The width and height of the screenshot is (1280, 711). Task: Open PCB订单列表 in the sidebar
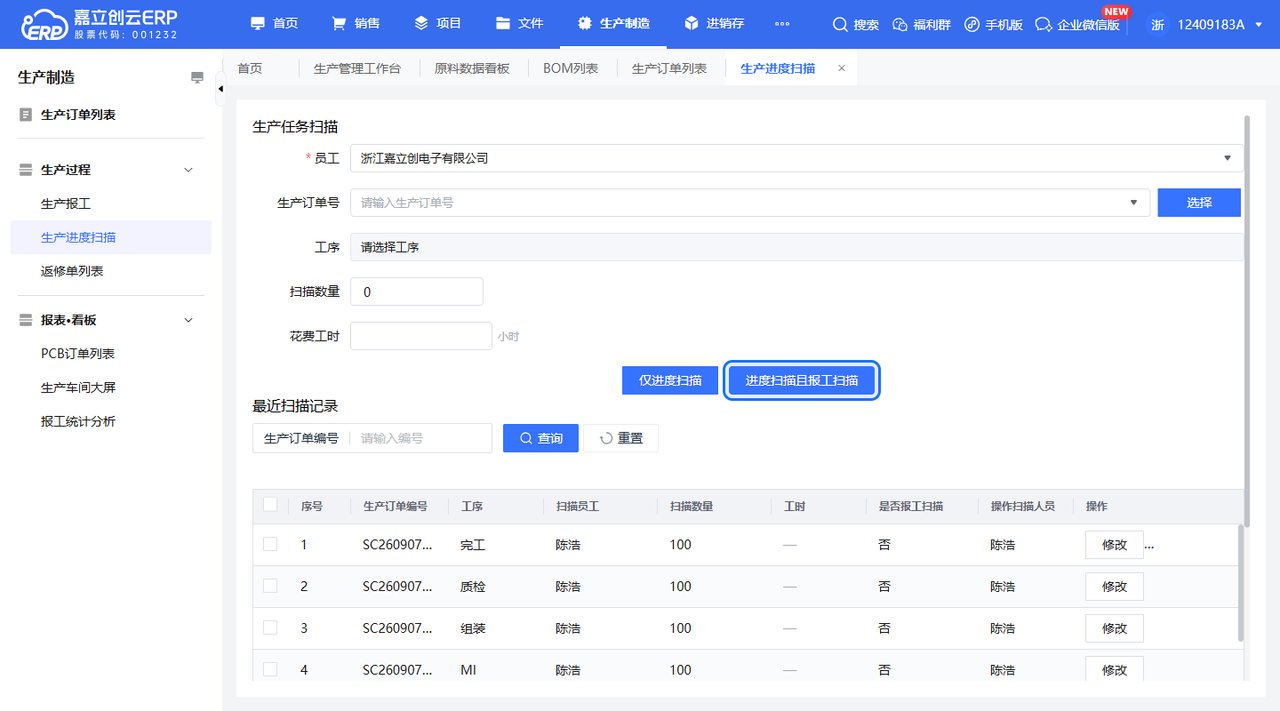tap(78, 353)
